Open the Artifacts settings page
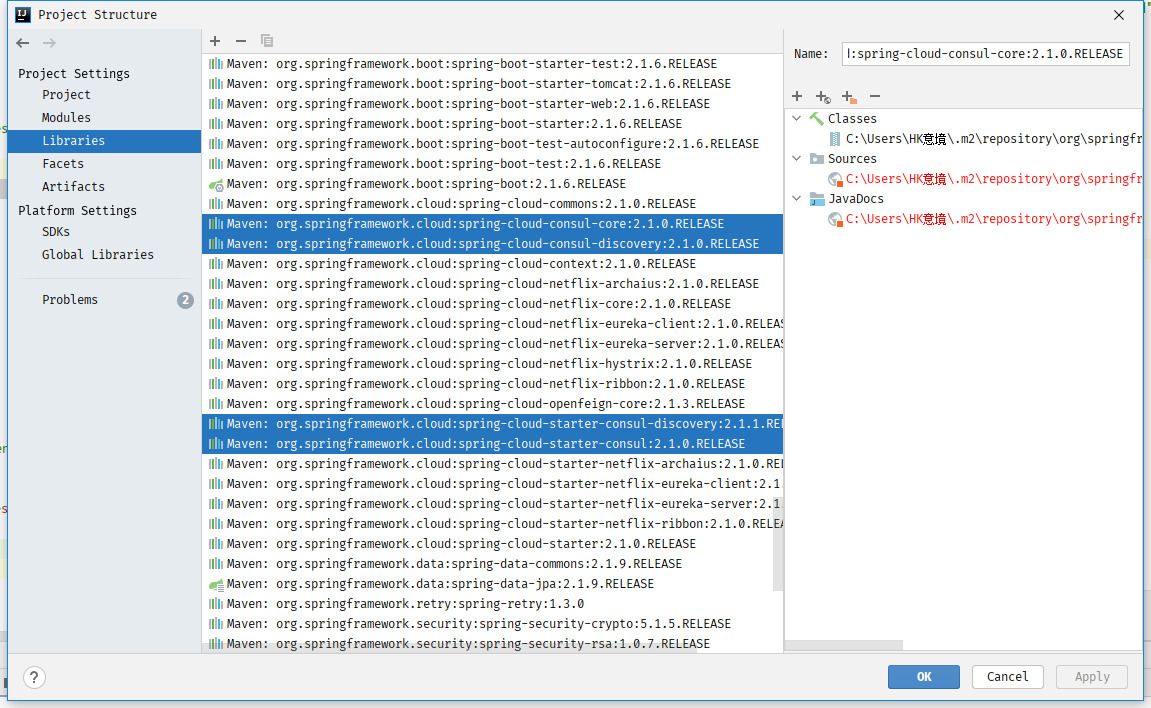The height and width of the screenshot is (708, 1151). tap(73, 186)
